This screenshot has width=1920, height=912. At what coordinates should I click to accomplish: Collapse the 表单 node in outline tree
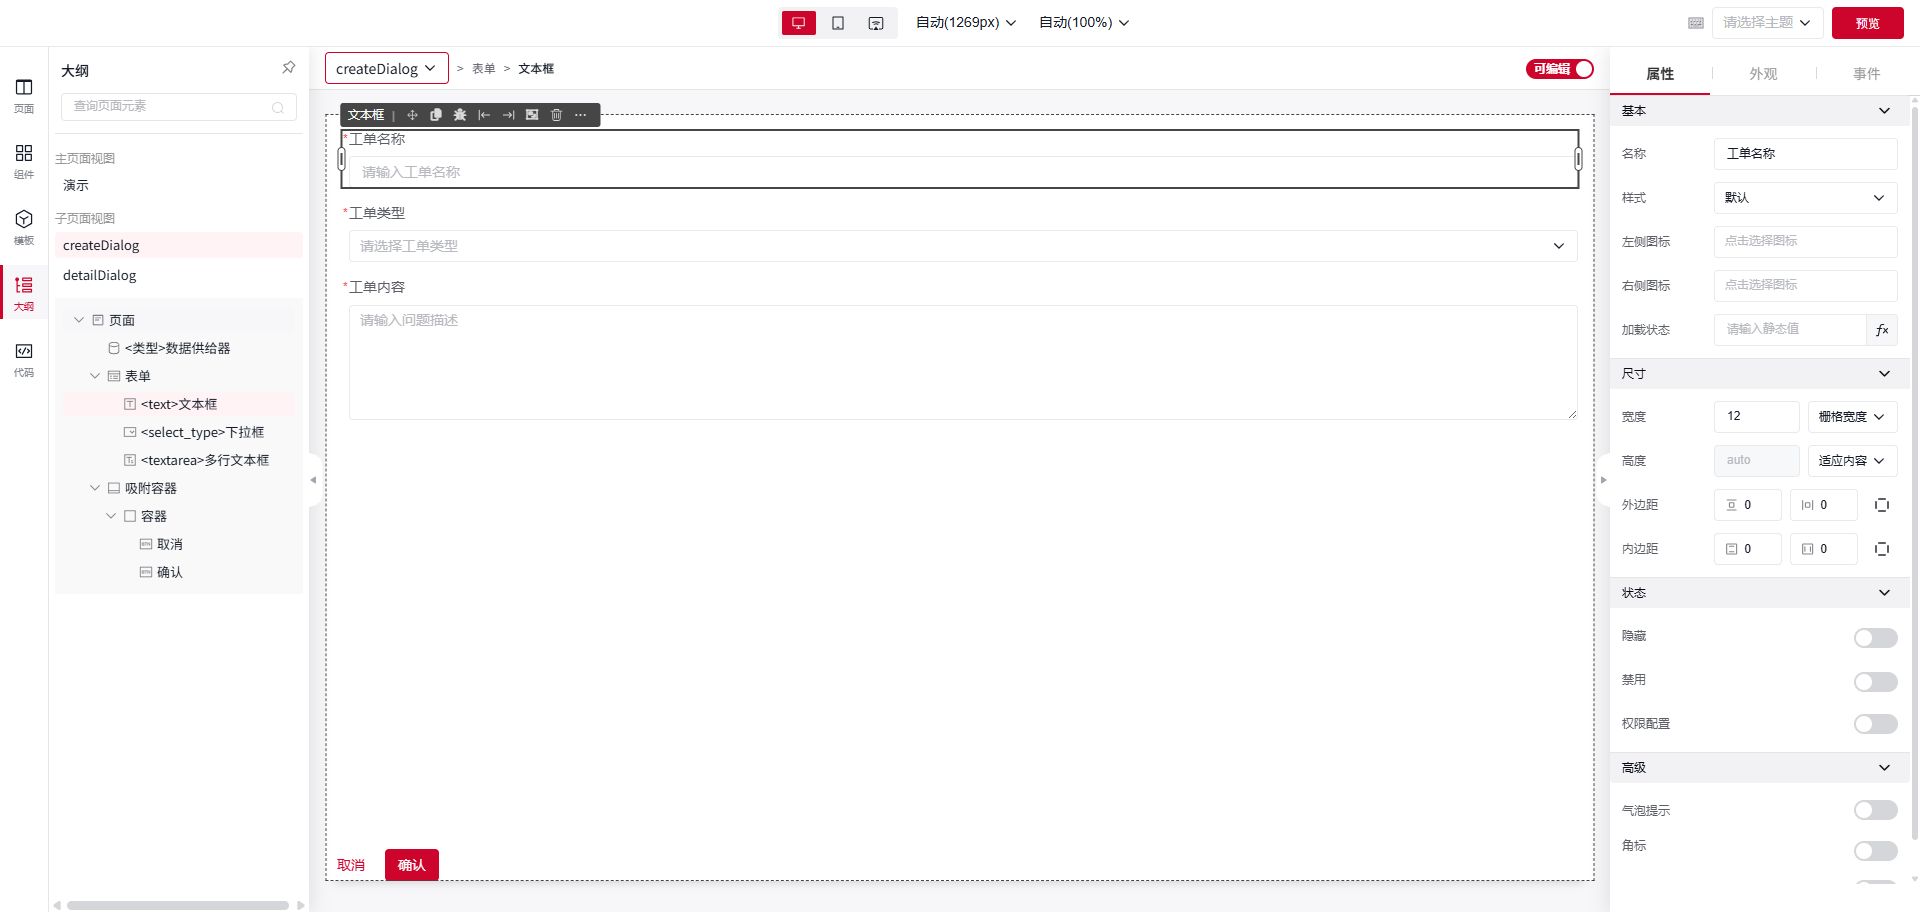pyautogui.click(x=95, y=376)
